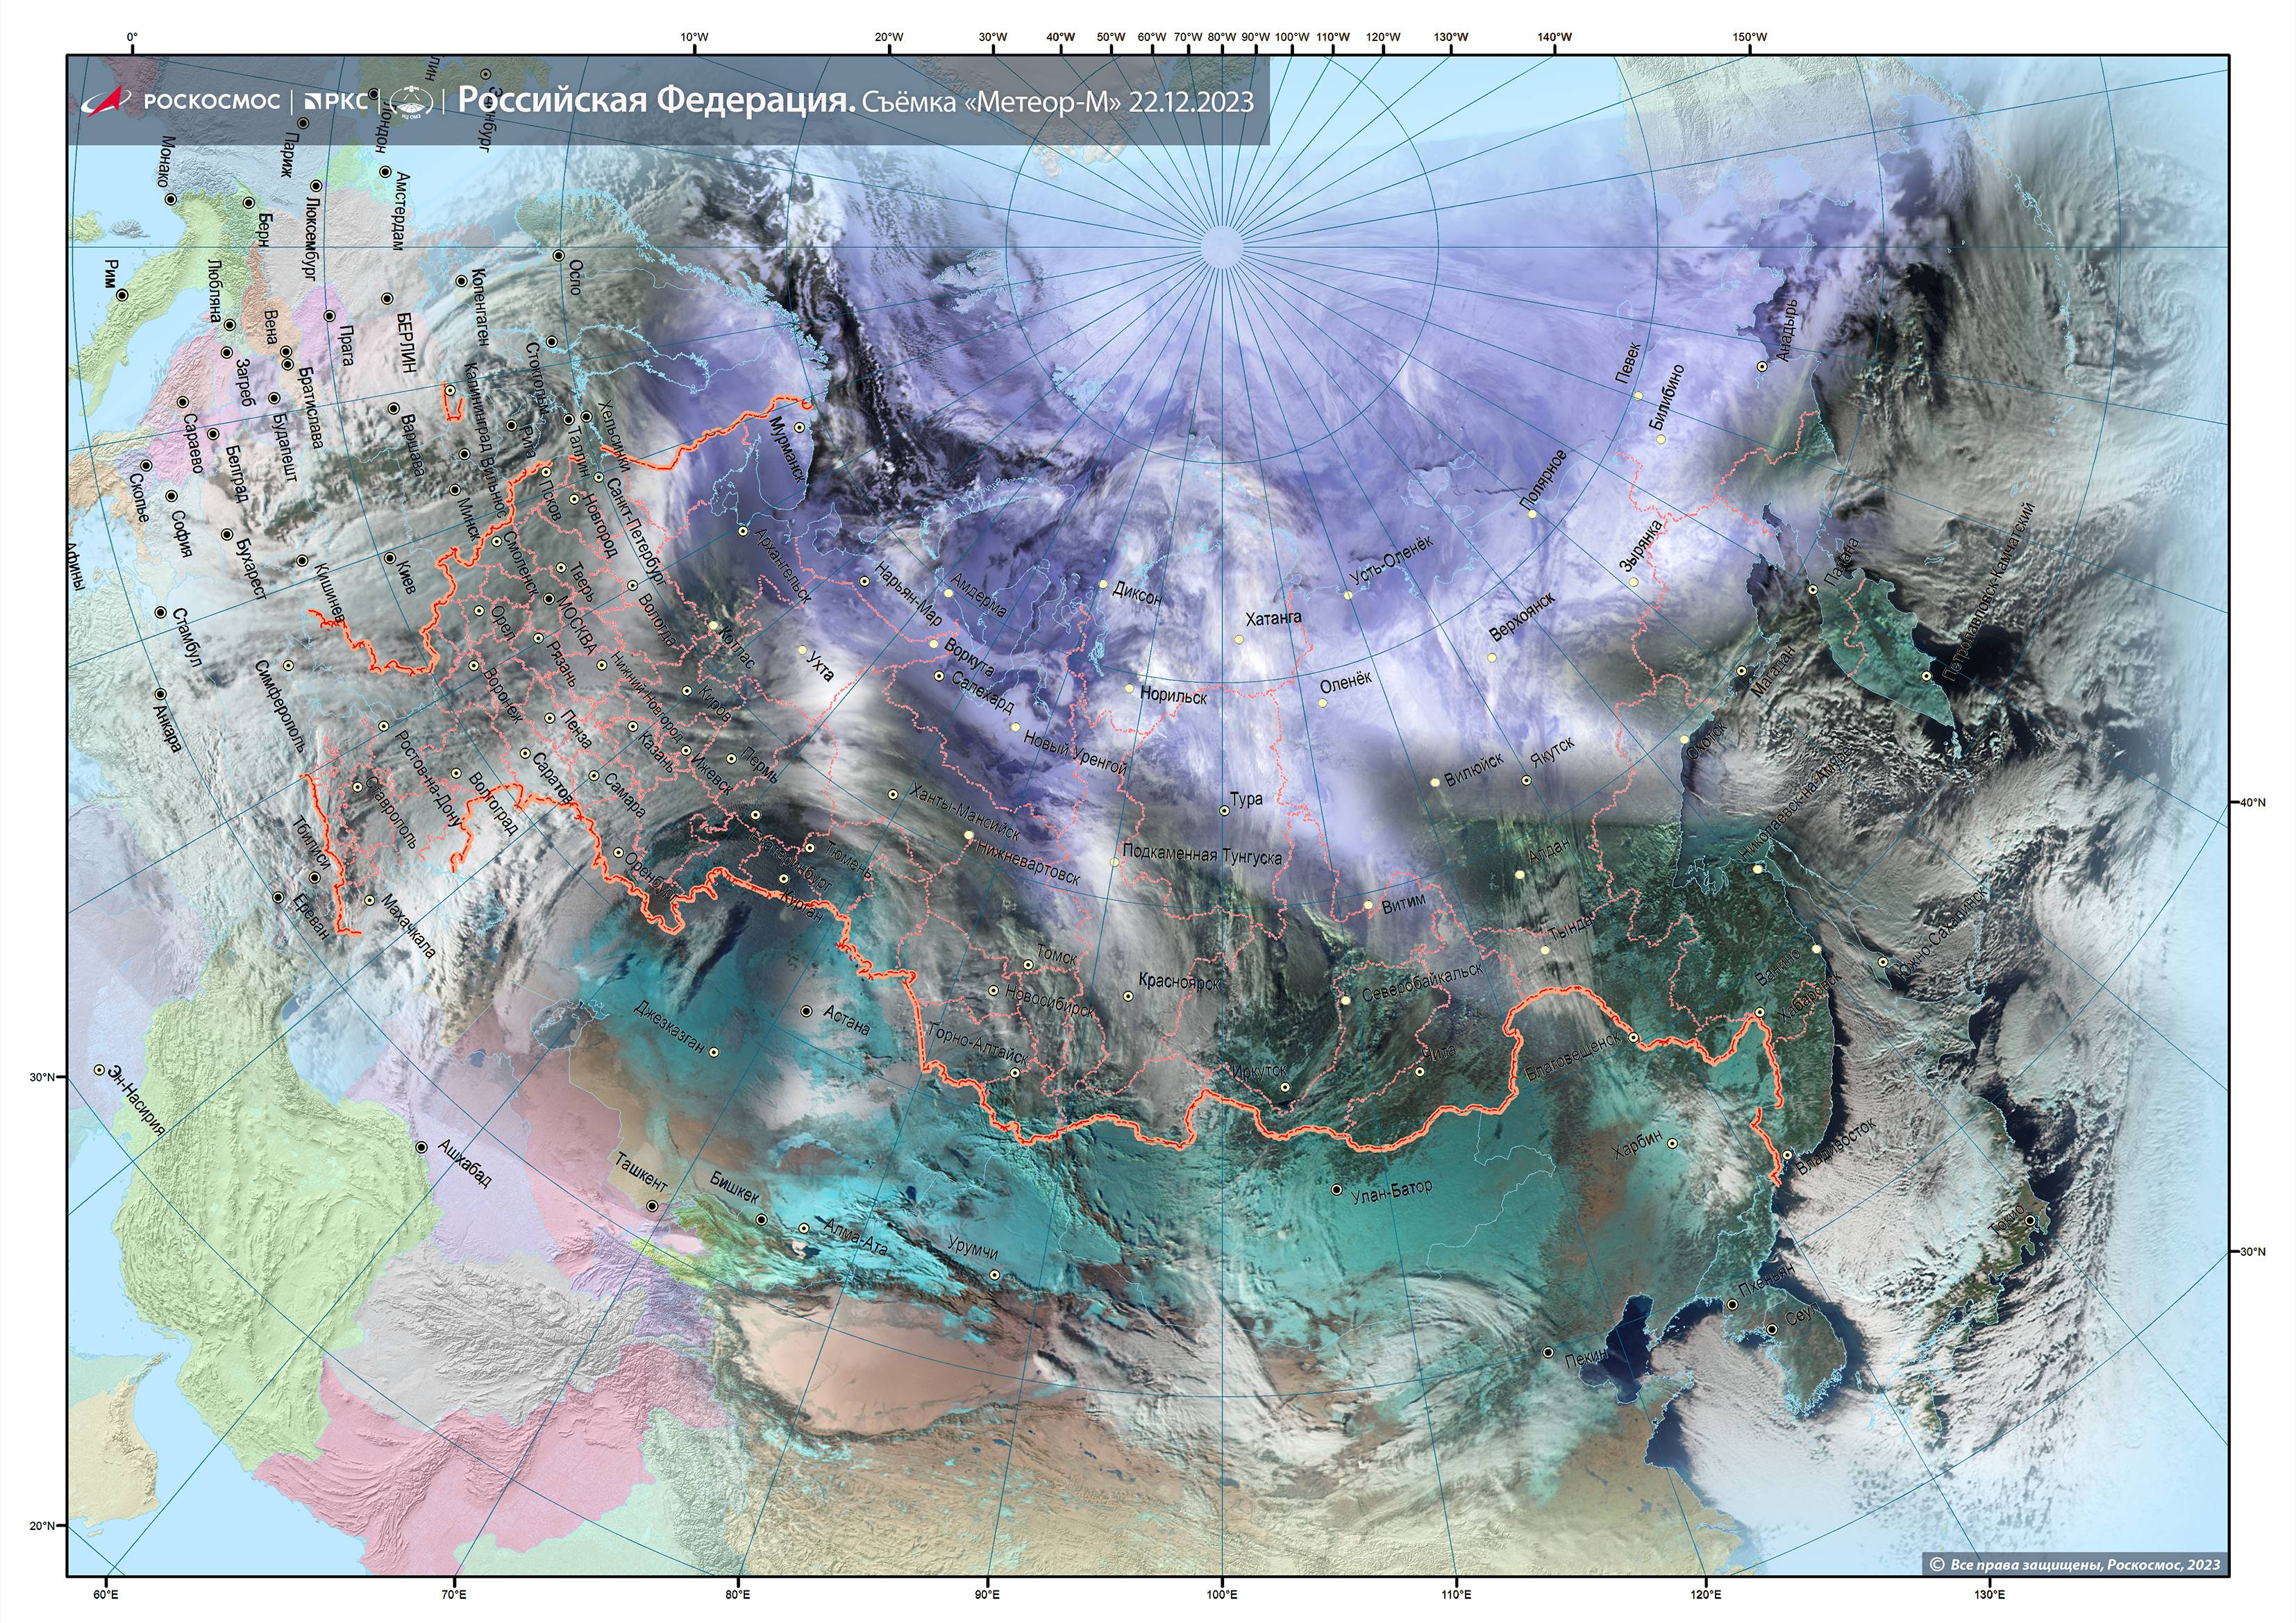Select the Murmansk city marker
Viewport: 2296px width, 1623px height.
[x=799, y=427]
